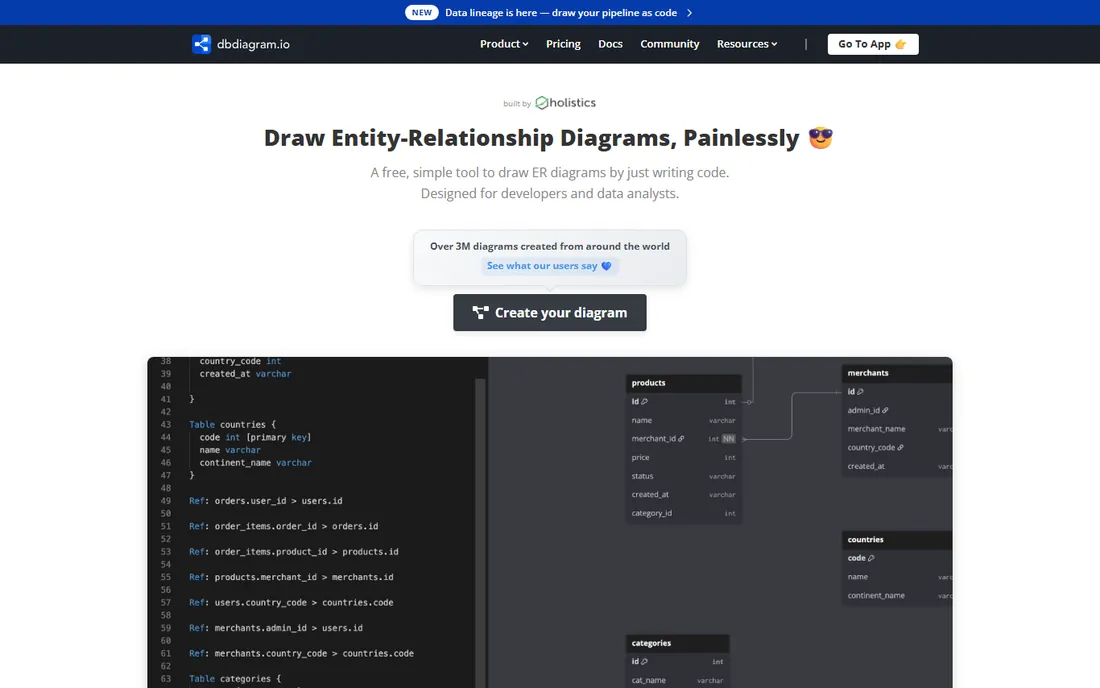The height and width of the screenshot is (688, 1100).
Task: Click 'continent_name varchar' code line
Action: pyautogui.click(x=255, y=463)
